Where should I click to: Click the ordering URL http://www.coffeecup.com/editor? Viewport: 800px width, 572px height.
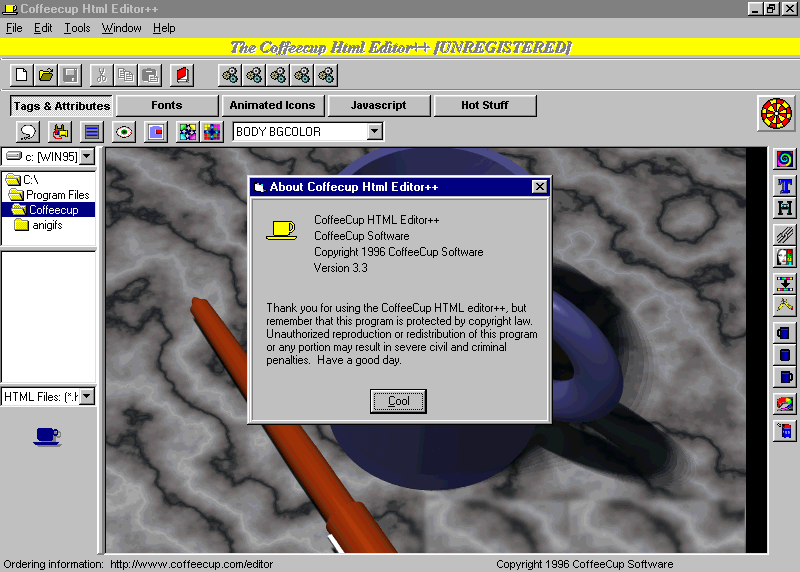click(x=191, y=564)
